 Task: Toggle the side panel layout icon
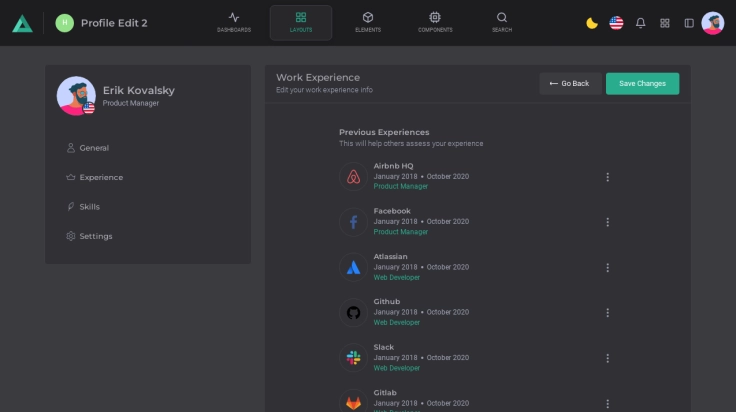tap(689, 23)
